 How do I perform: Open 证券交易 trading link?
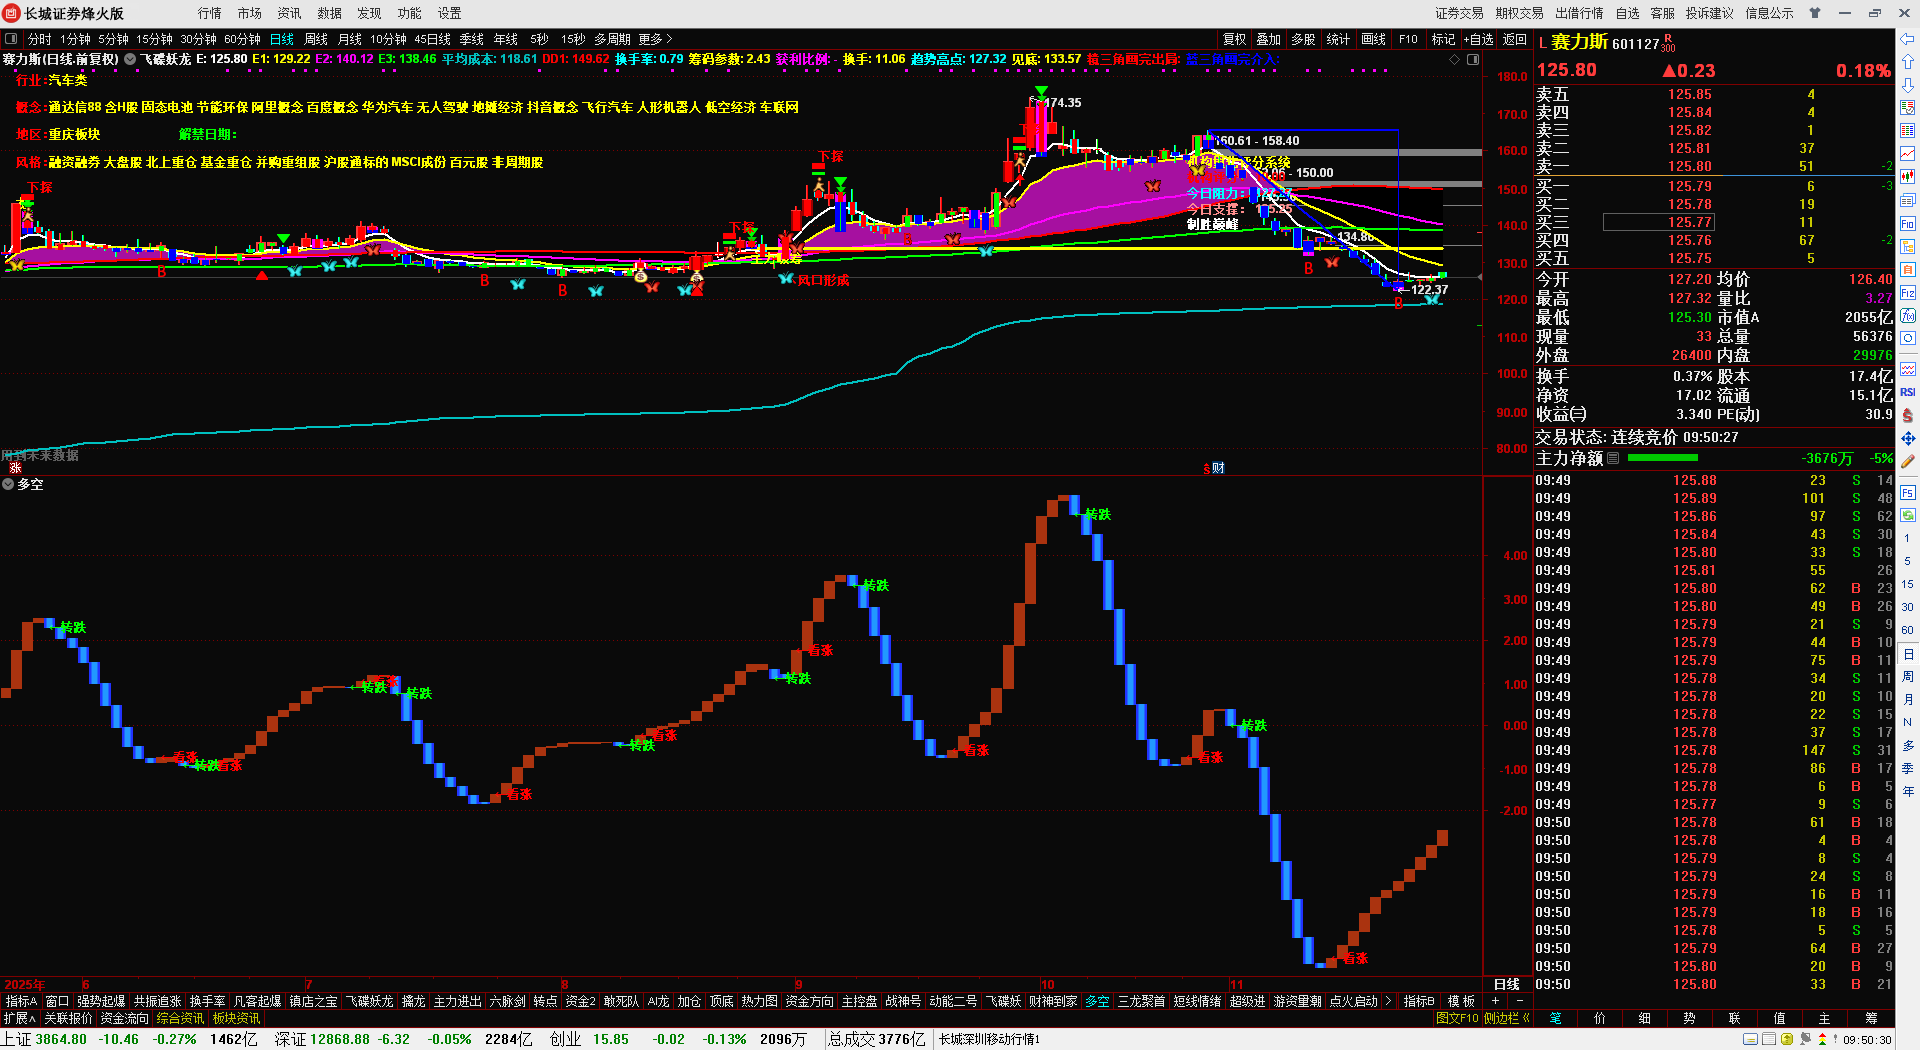1460,13
